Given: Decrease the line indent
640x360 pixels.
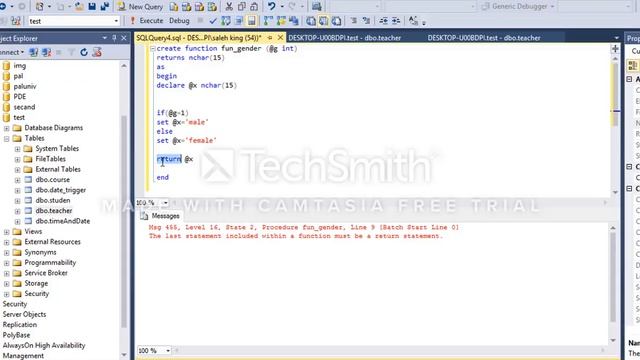Looking at the screenshot, I should (383, 20).
